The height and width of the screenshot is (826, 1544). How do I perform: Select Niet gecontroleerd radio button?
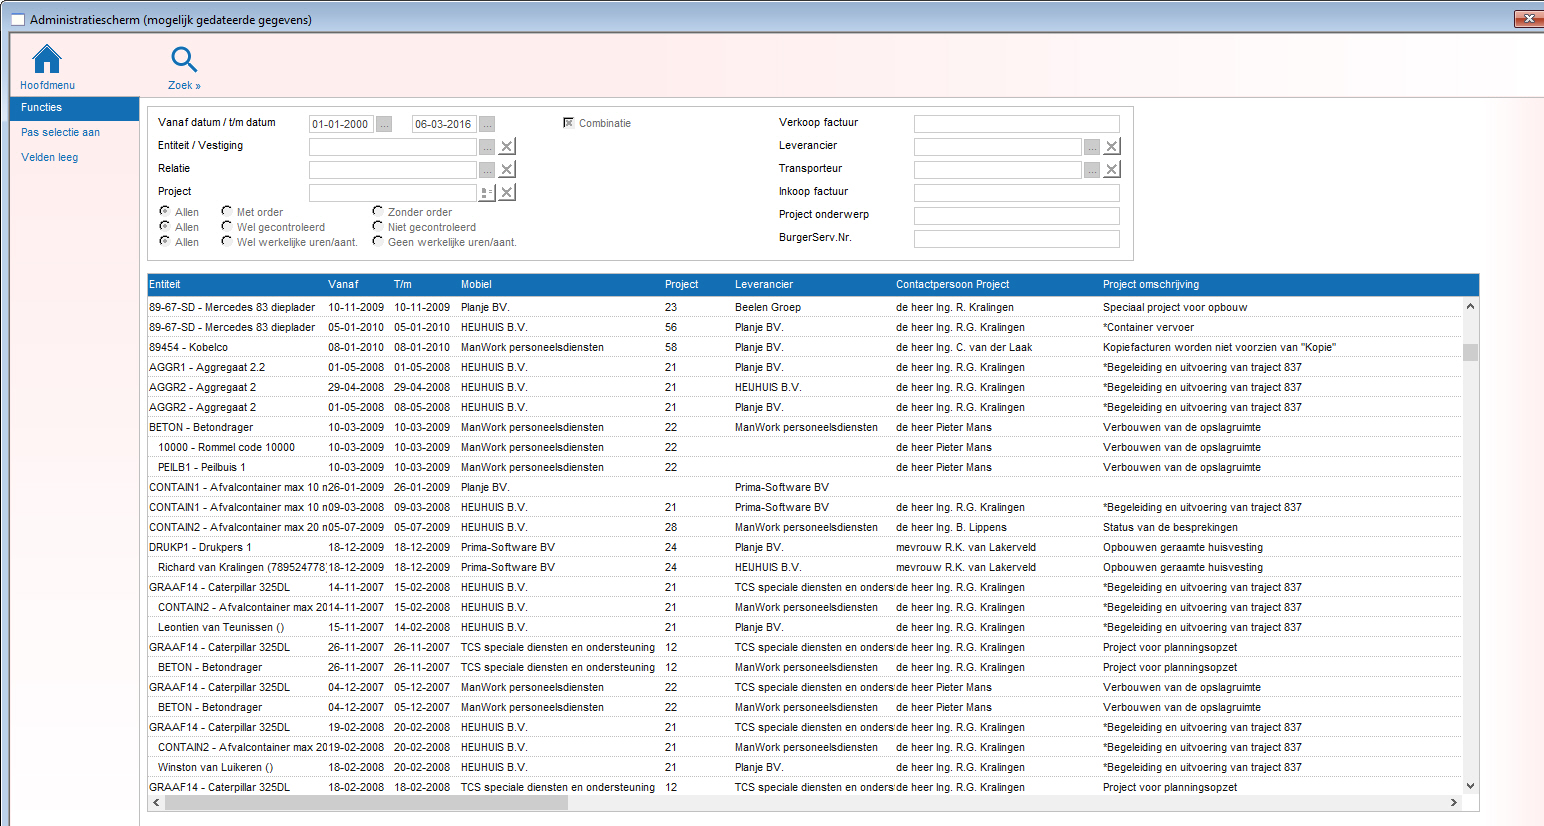[377, 226]
